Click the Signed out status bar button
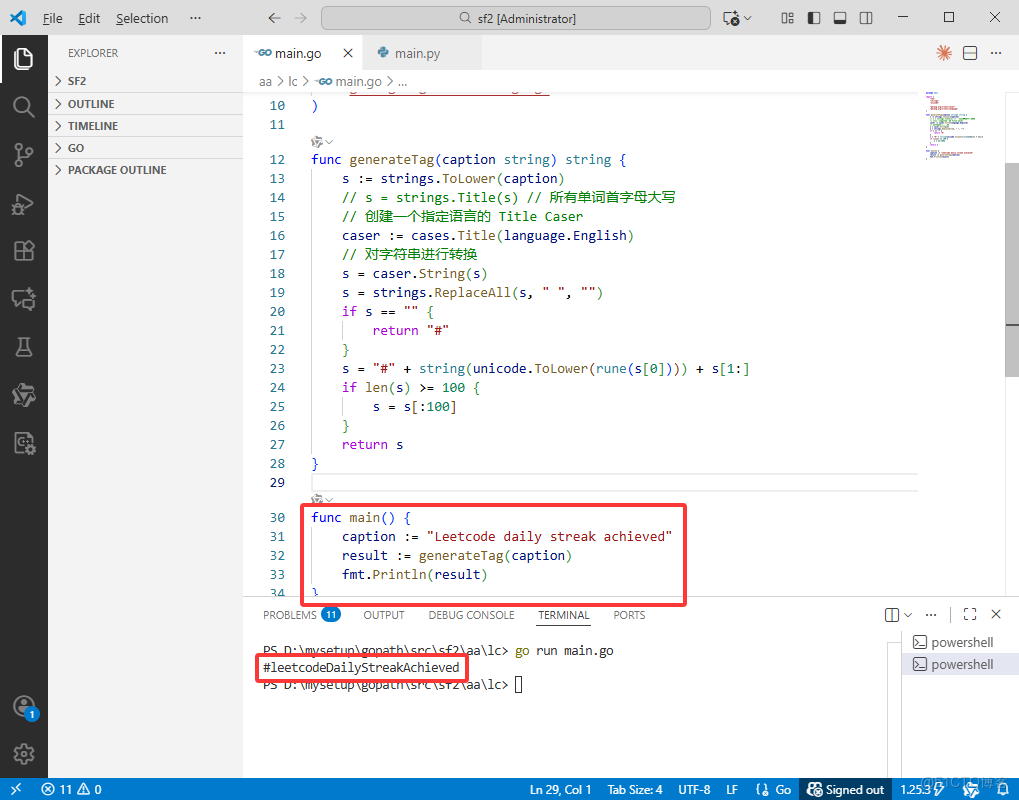This screenshot has height=800, width=1019. click(846, 789)
